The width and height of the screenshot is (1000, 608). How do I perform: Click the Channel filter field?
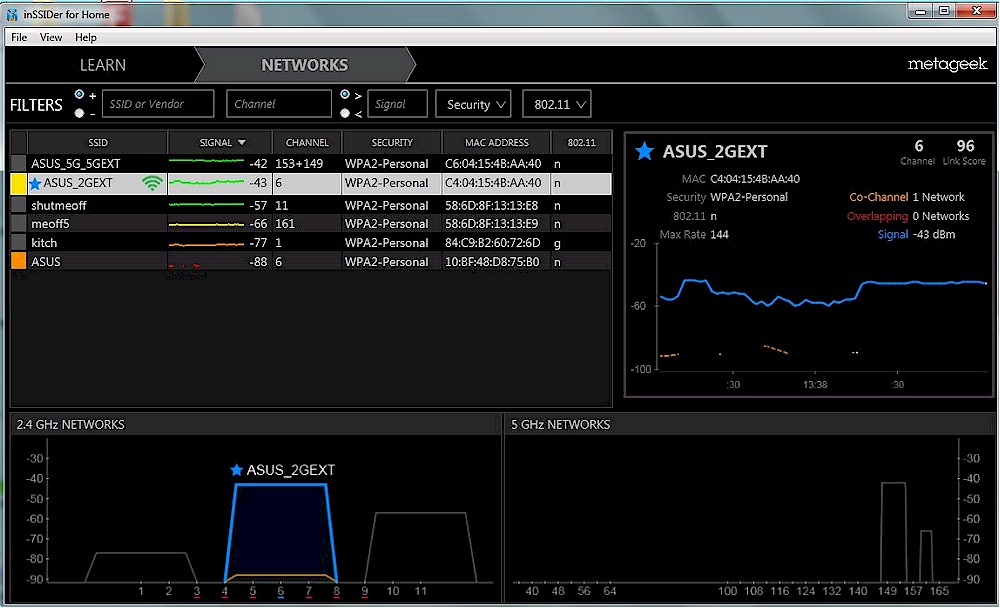[x=279, y=104]
